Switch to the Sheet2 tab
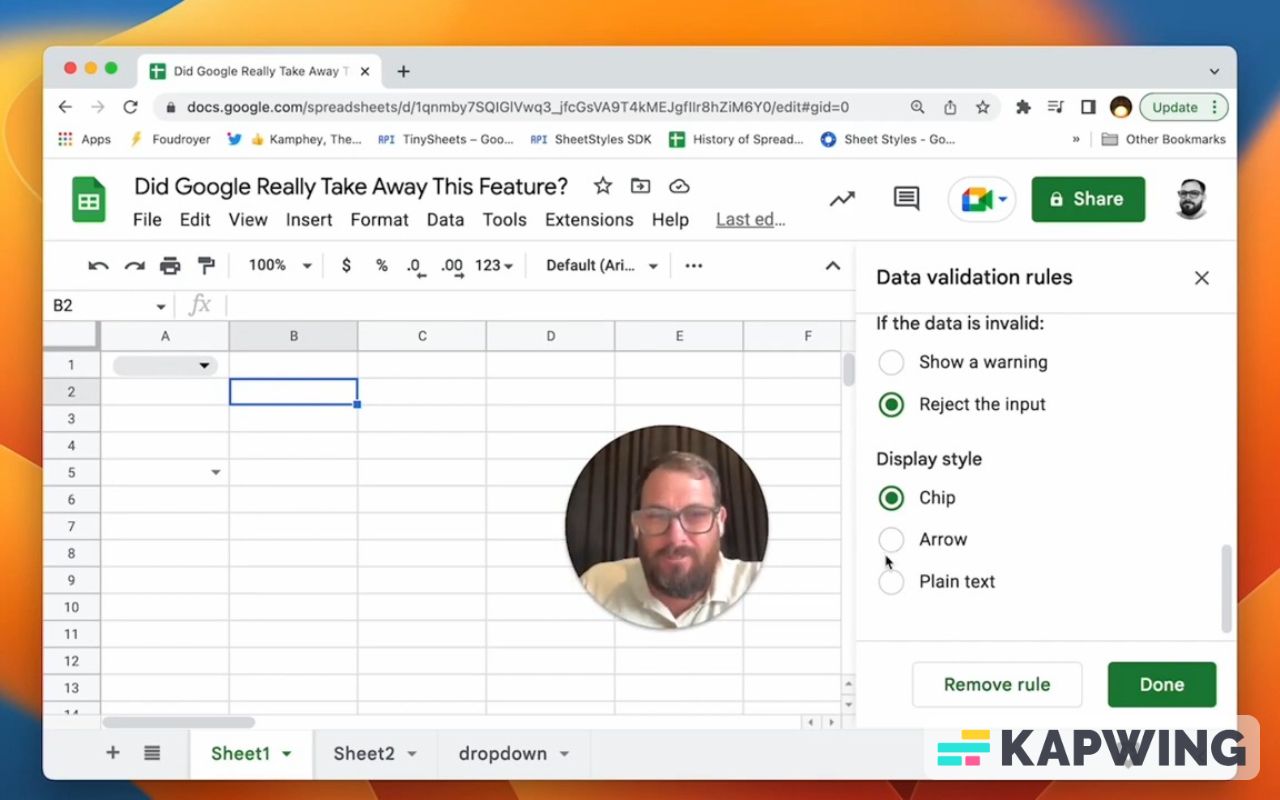The width and height of the screenshot is (1280, 800). (x=364, y=754)
